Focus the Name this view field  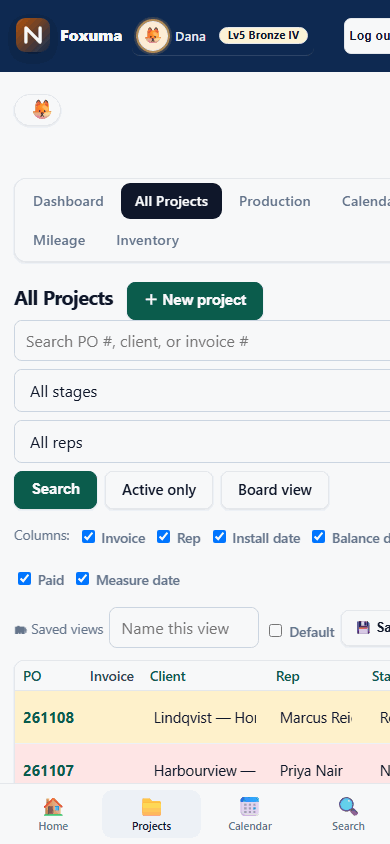point(184,628)
